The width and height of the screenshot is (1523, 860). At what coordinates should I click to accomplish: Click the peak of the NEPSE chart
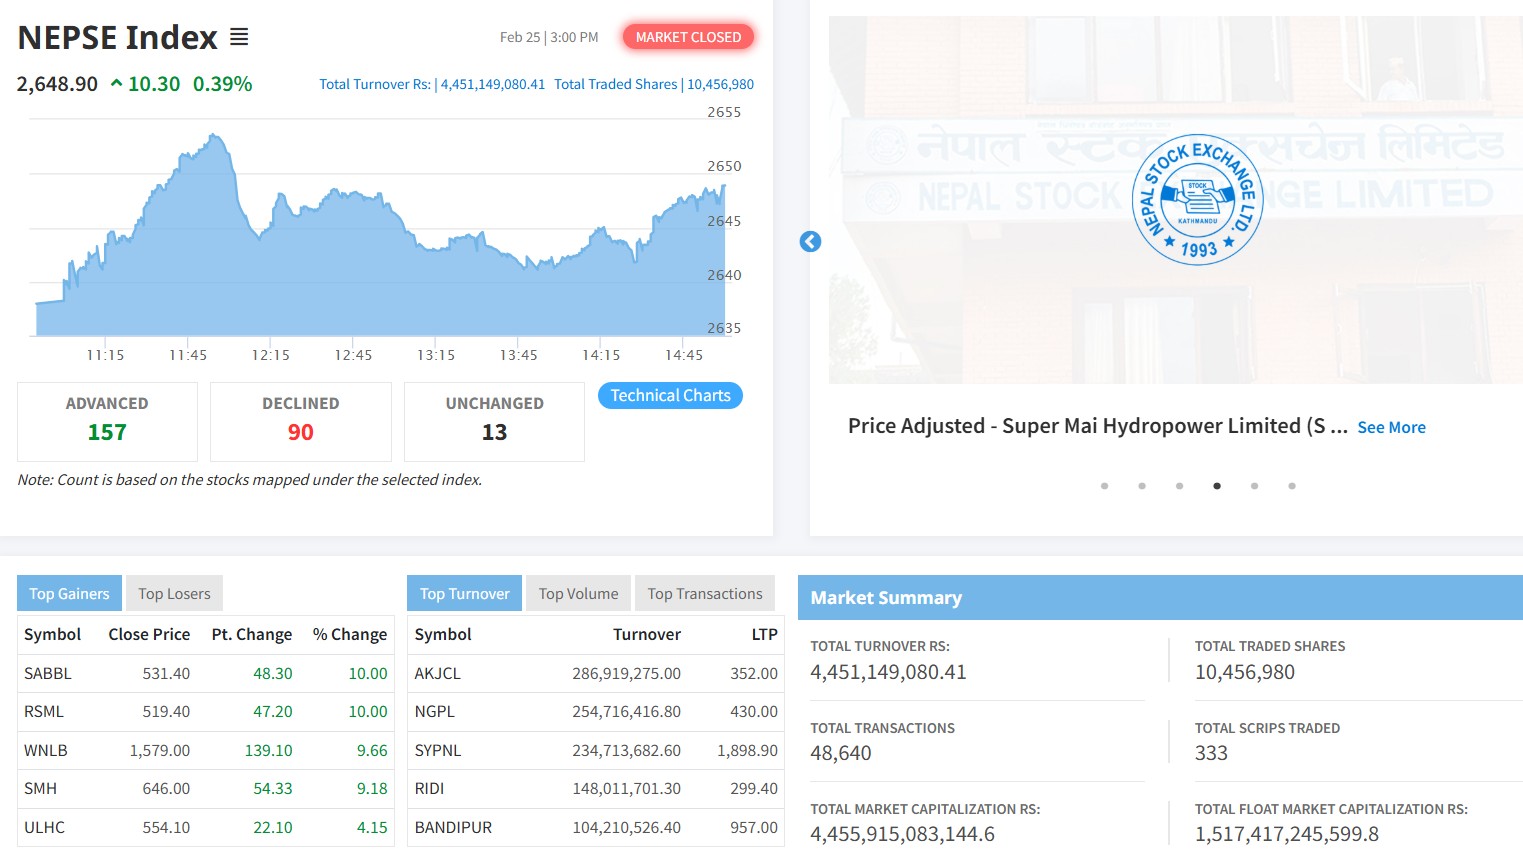click(213, 135)
